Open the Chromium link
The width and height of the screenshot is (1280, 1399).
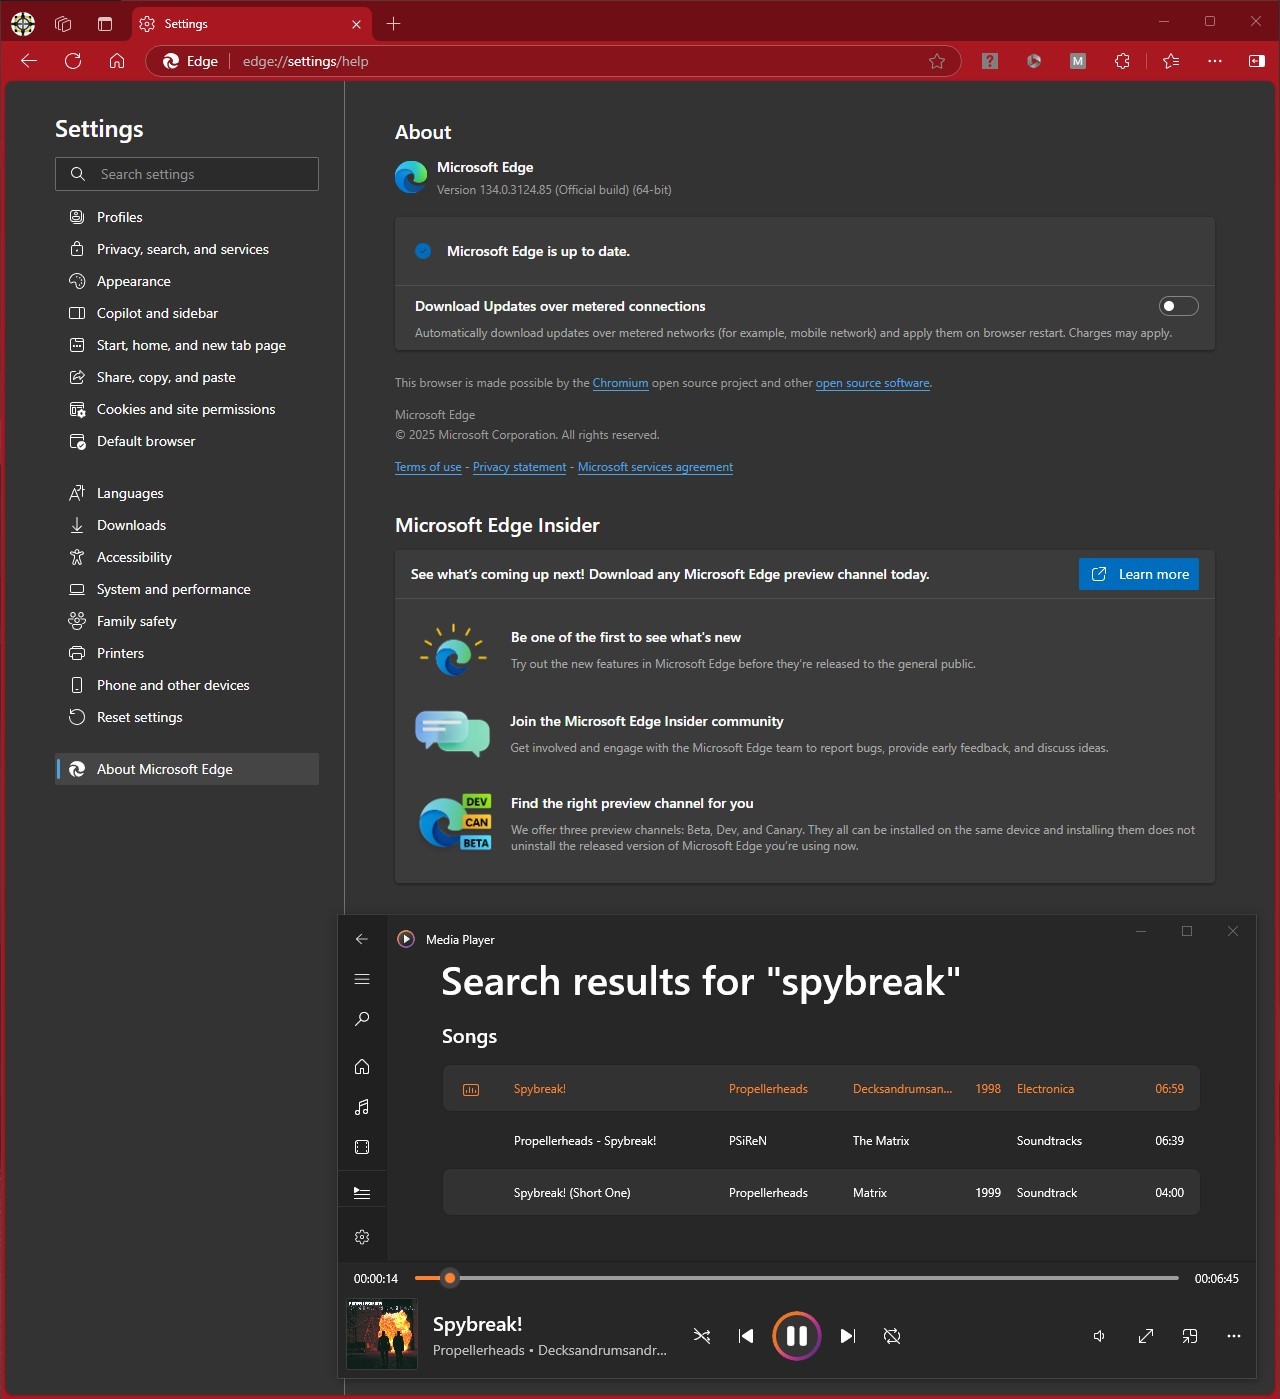tap(620, 383)
